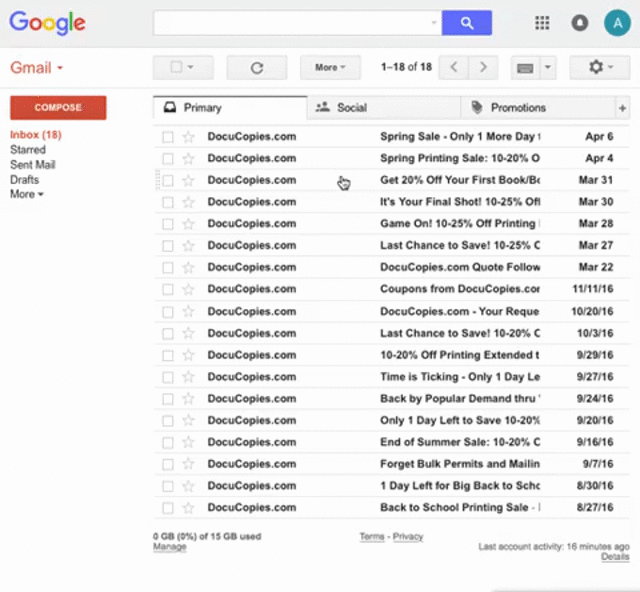Refresh the inbox
The width and height of the screenshot is (640, 592).
[x=256, y=67]
